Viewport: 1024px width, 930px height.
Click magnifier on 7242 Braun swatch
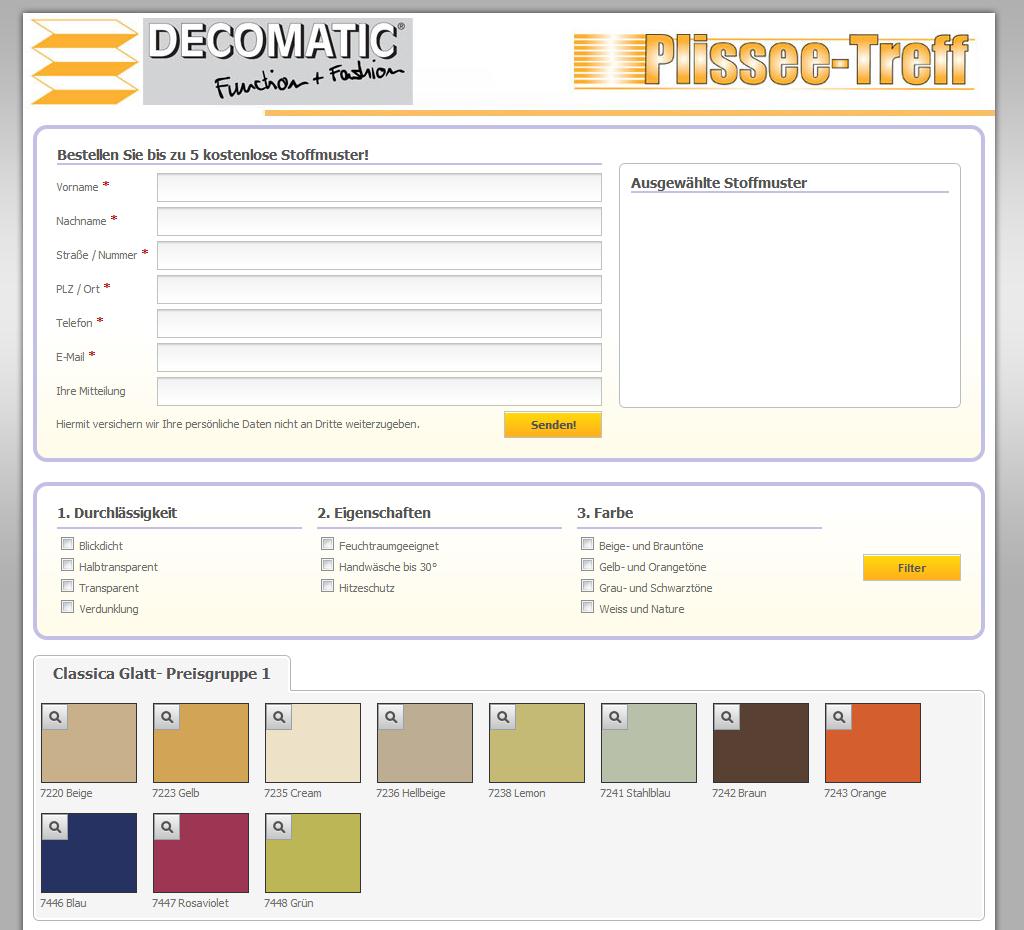[727, 717]
